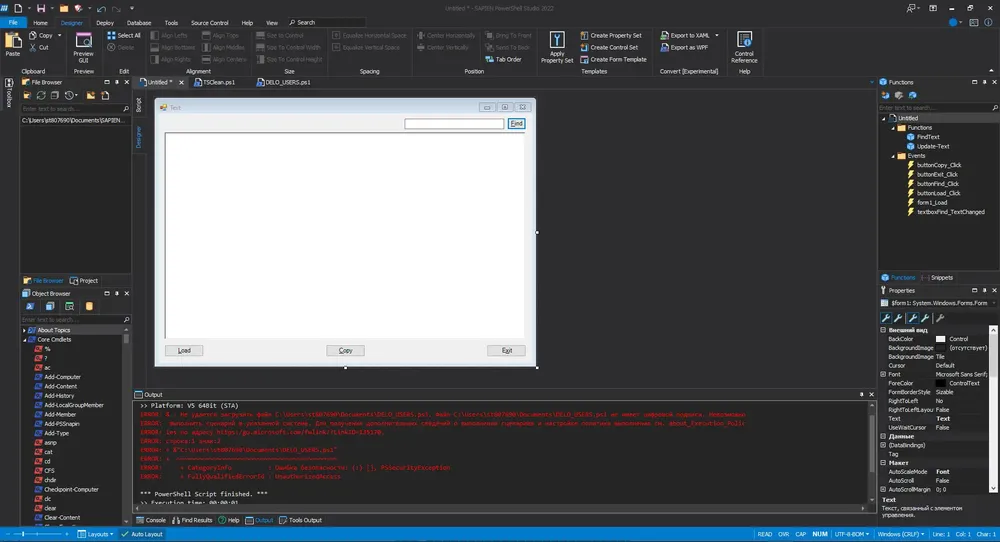Toggle CAP indicator in status bar
The image size is (1000, 542).
pyautogui.click(x=800, y=534)
